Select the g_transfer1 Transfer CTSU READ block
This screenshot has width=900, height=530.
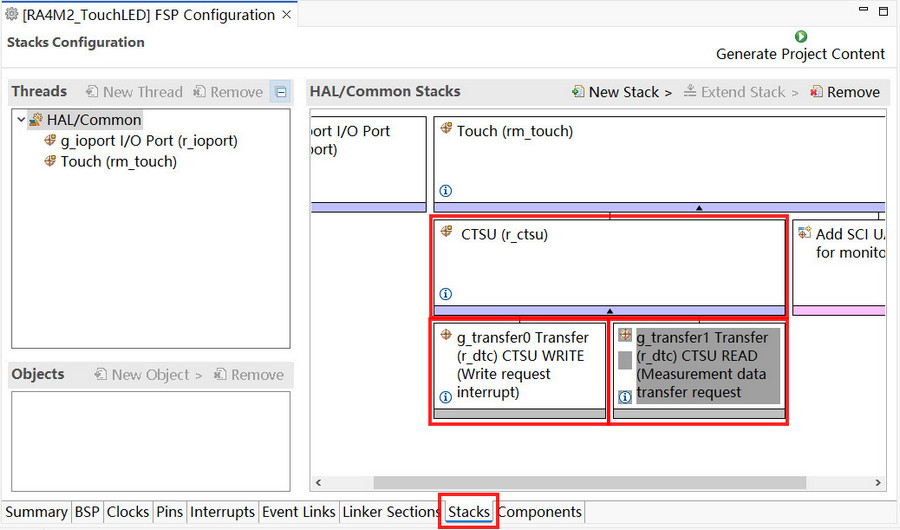pos(699,371)
